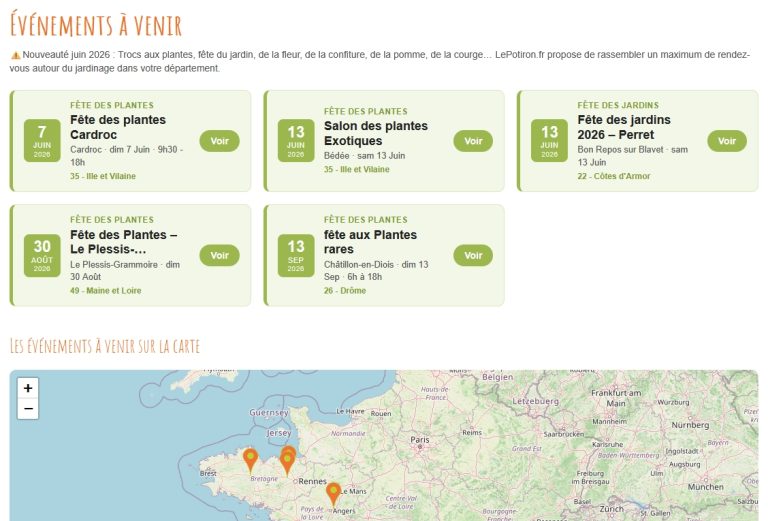This screenshot has height=521, width=768.
Task: Click the 13 Sep 2026 date badge
Action: 296,255
